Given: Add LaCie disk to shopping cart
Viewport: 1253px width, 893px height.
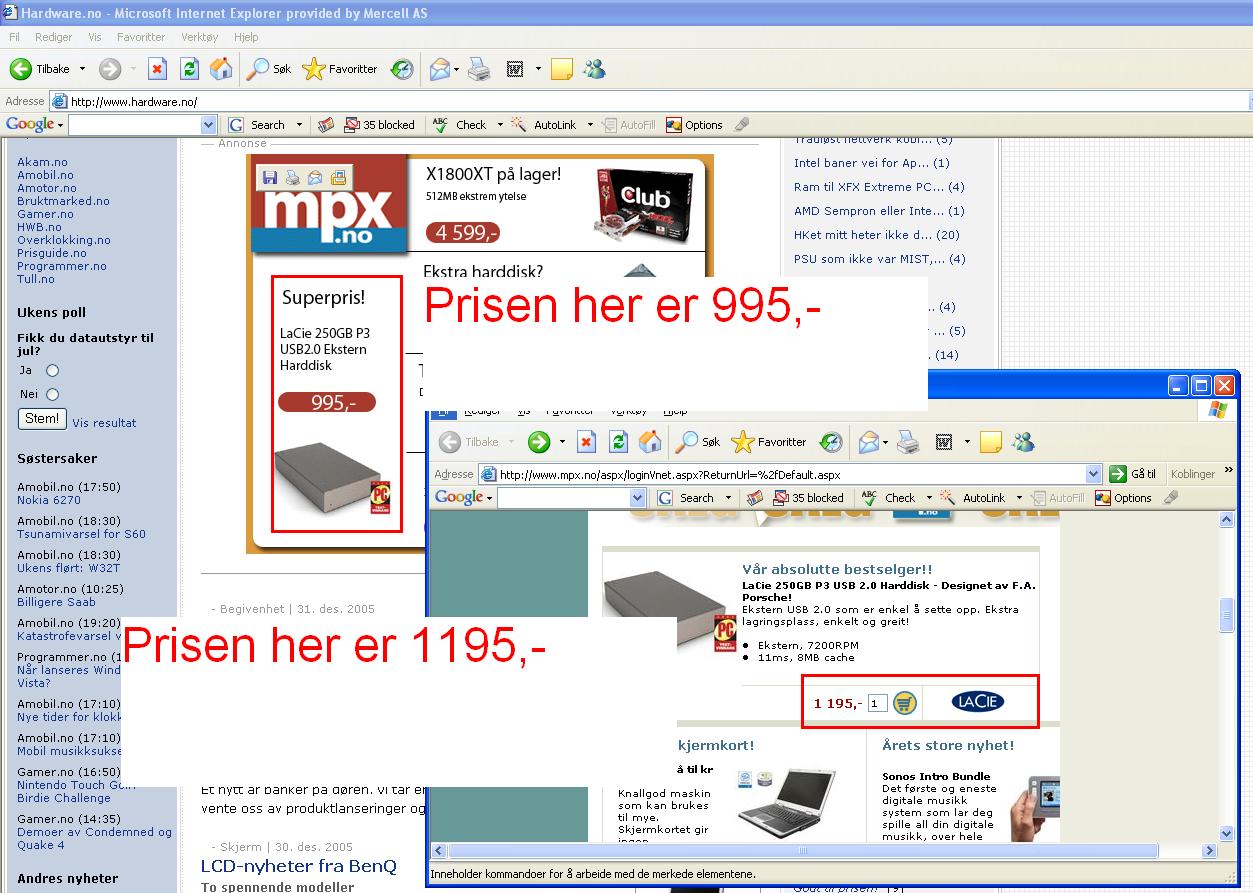Looking at the screenshot, I should point(904,703).
